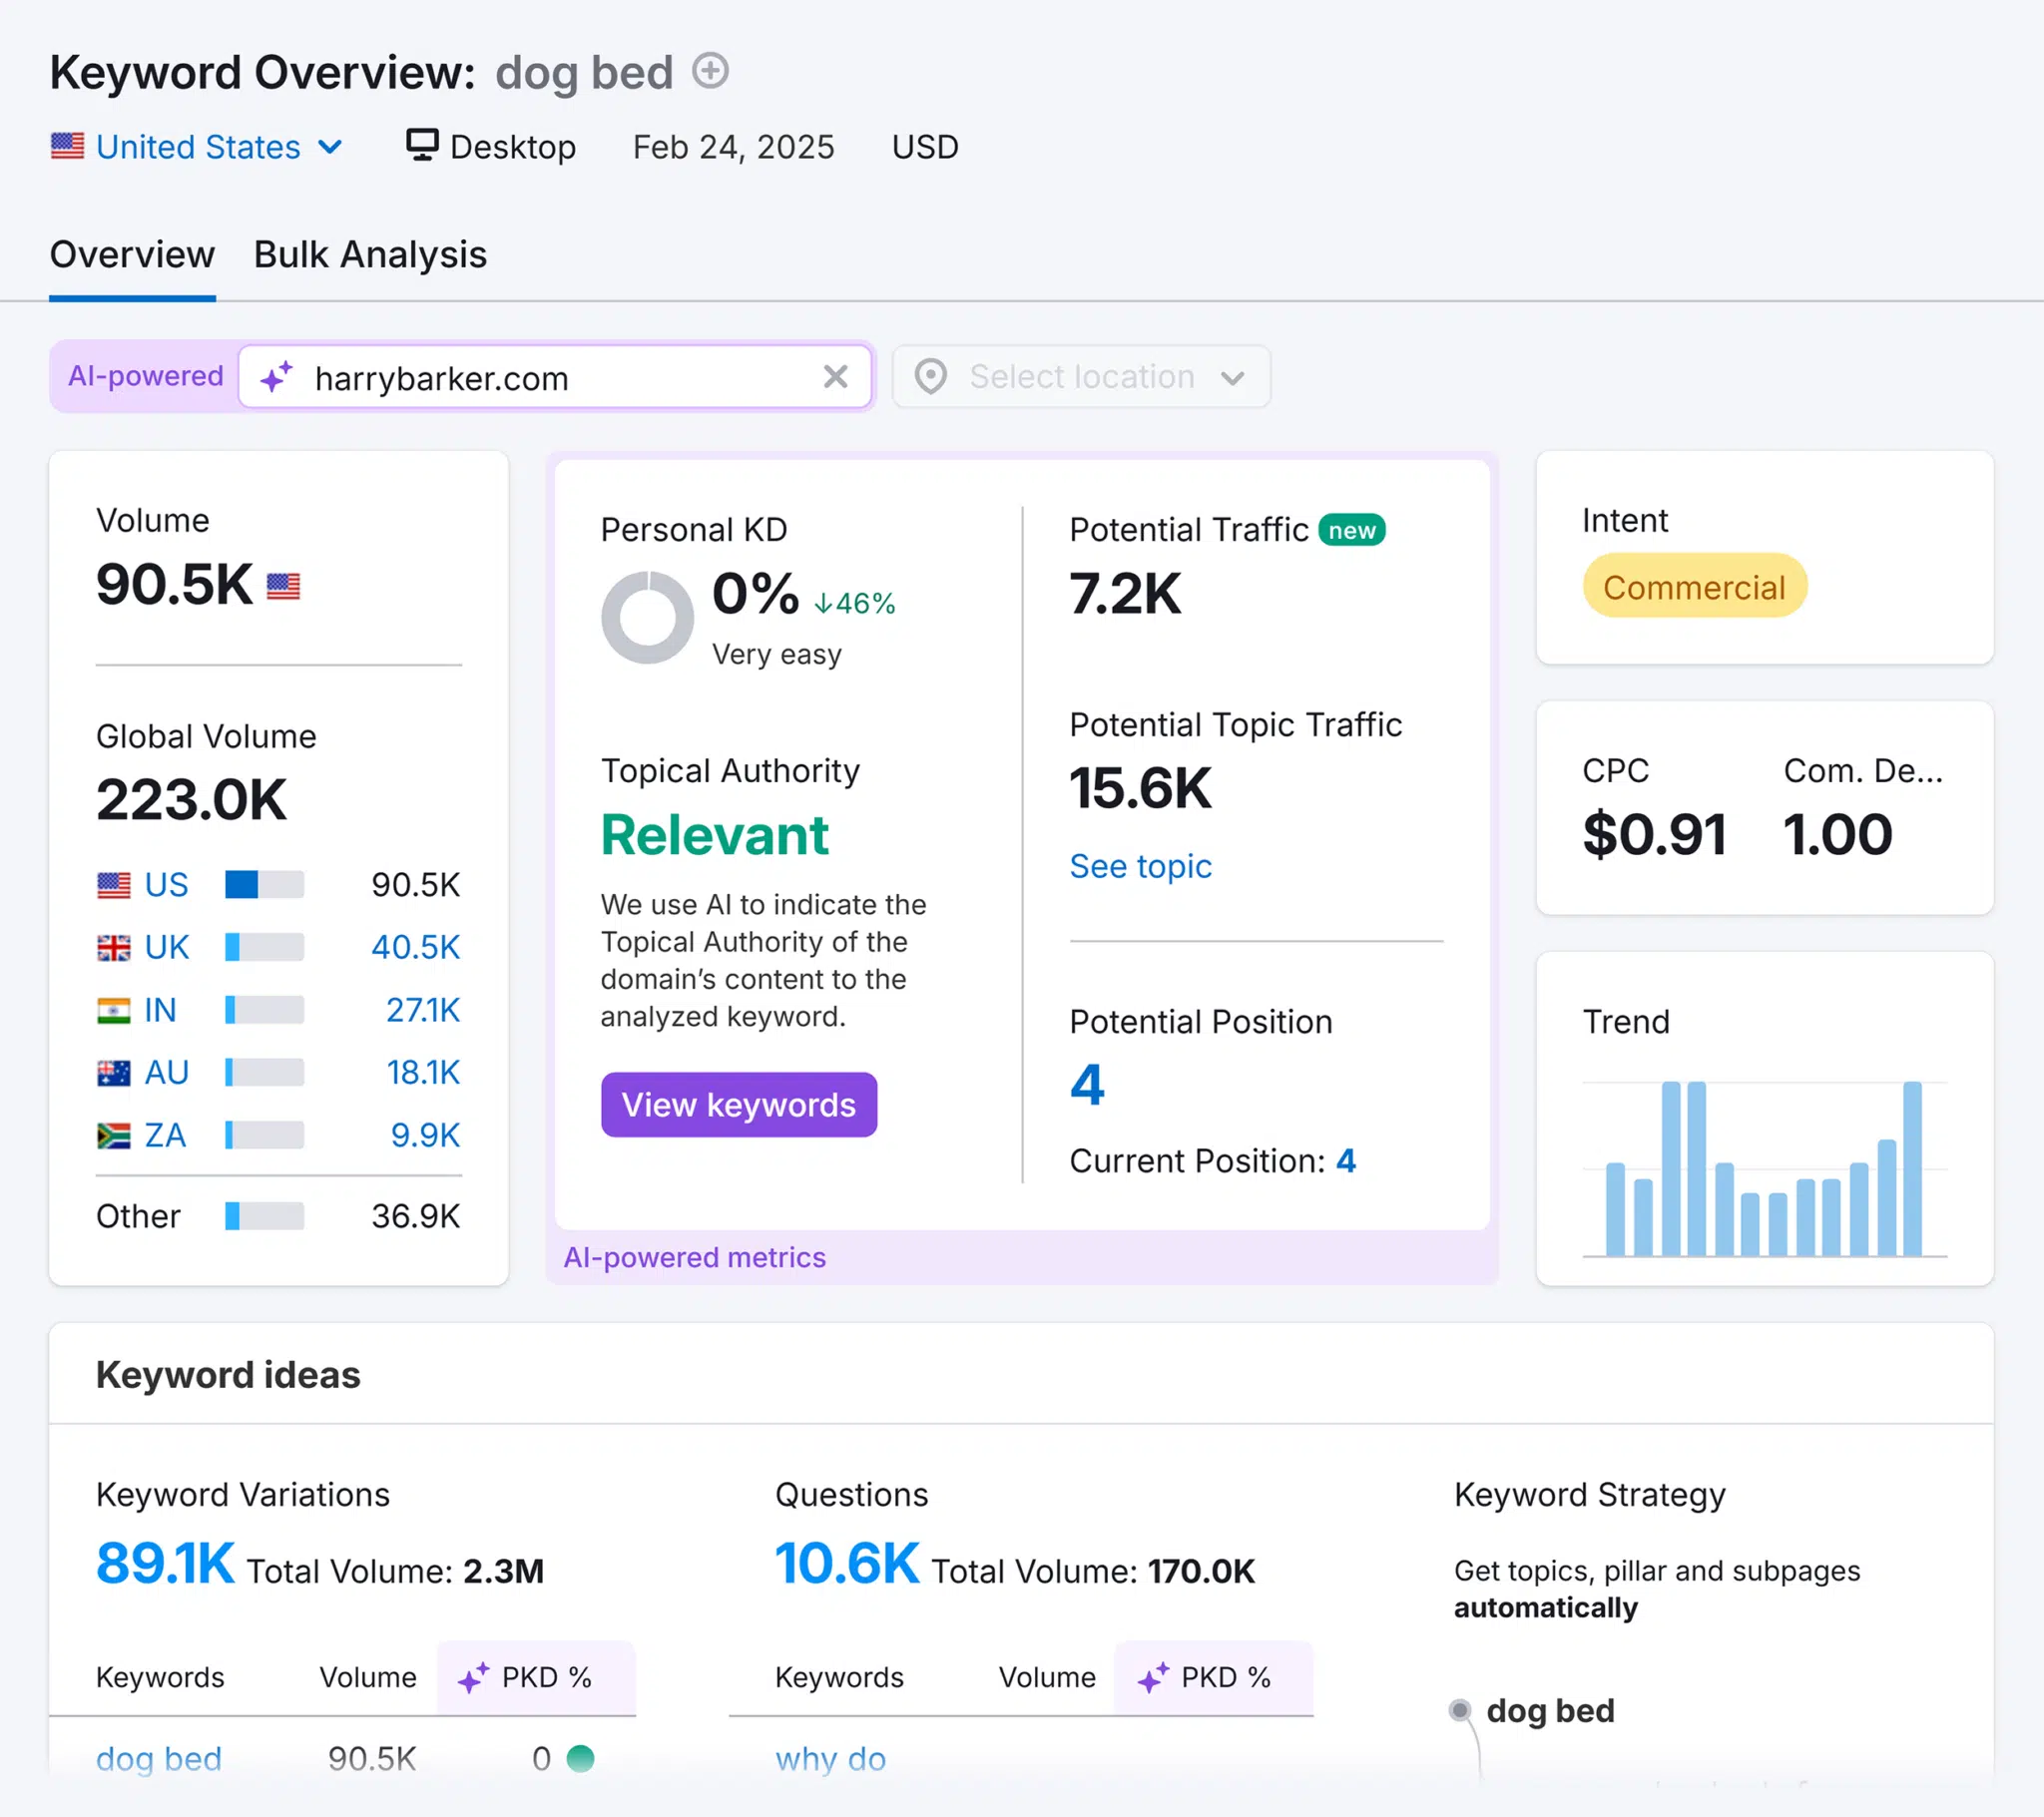Switch to the Bulk Analysis tab
The width and height of the screenshot is (2044, 1817).
(370, 254)
